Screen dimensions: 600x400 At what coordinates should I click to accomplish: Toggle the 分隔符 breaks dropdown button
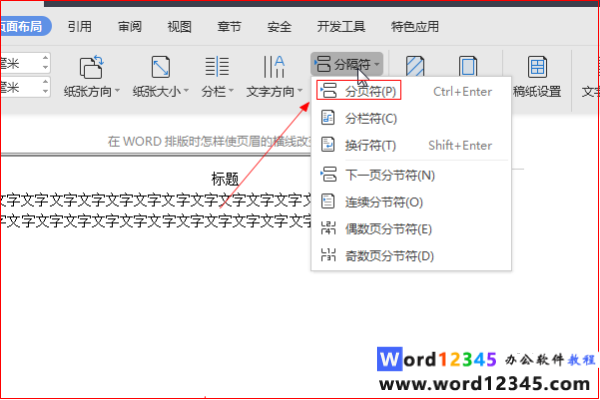(347, 64)
